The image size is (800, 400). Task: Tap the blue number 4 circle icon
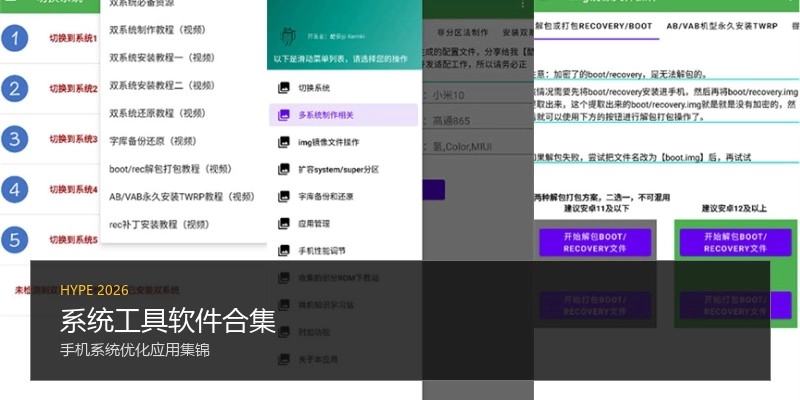(x=14, y=189)
